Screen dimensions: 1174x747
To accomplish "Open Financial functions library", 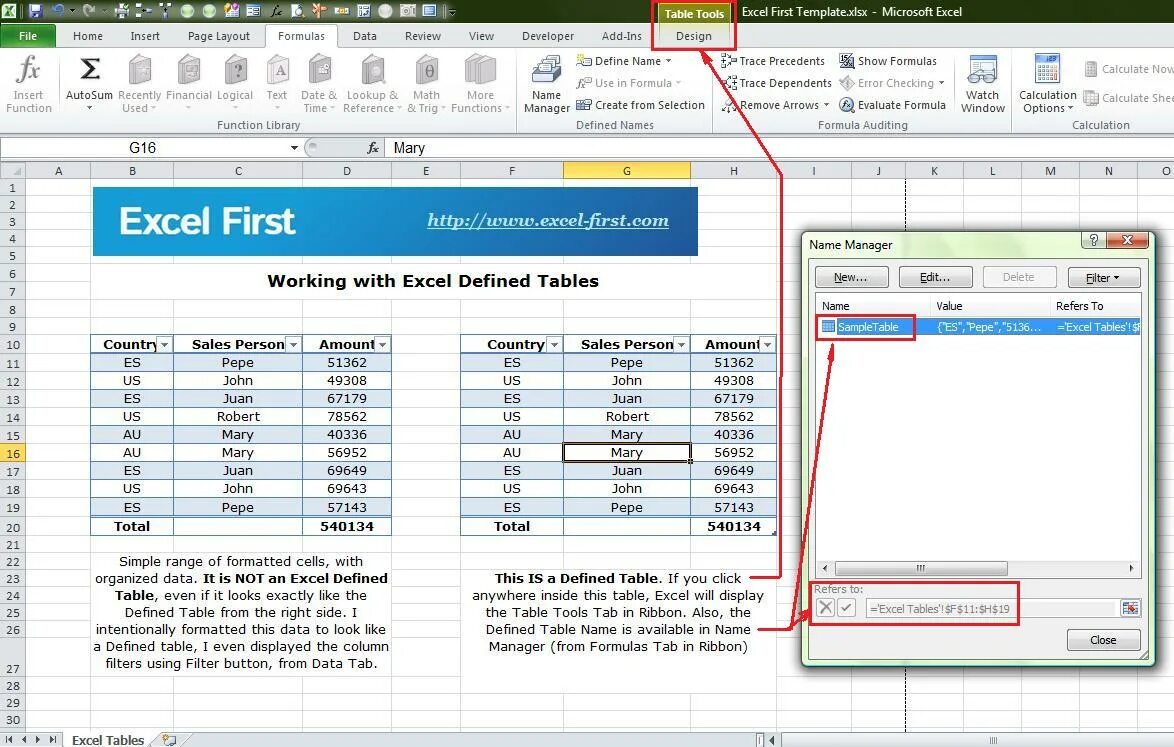I will pyautogui.click(x=189, y=84).
